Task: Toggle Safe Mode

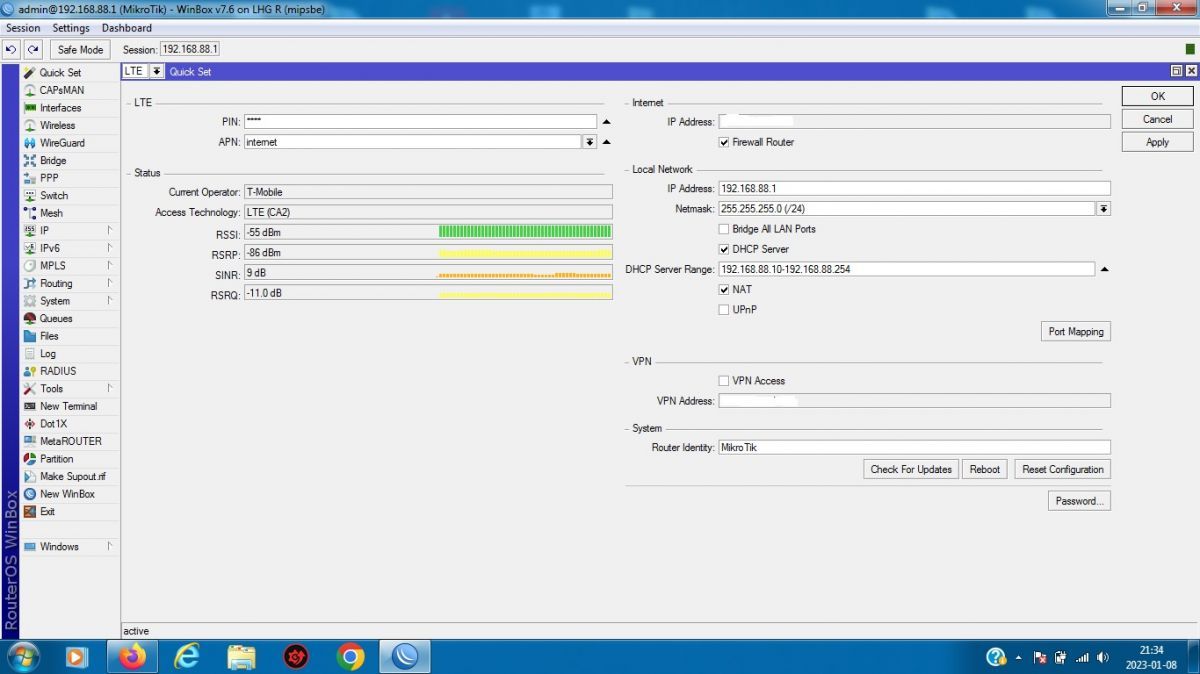Action: 80,49
